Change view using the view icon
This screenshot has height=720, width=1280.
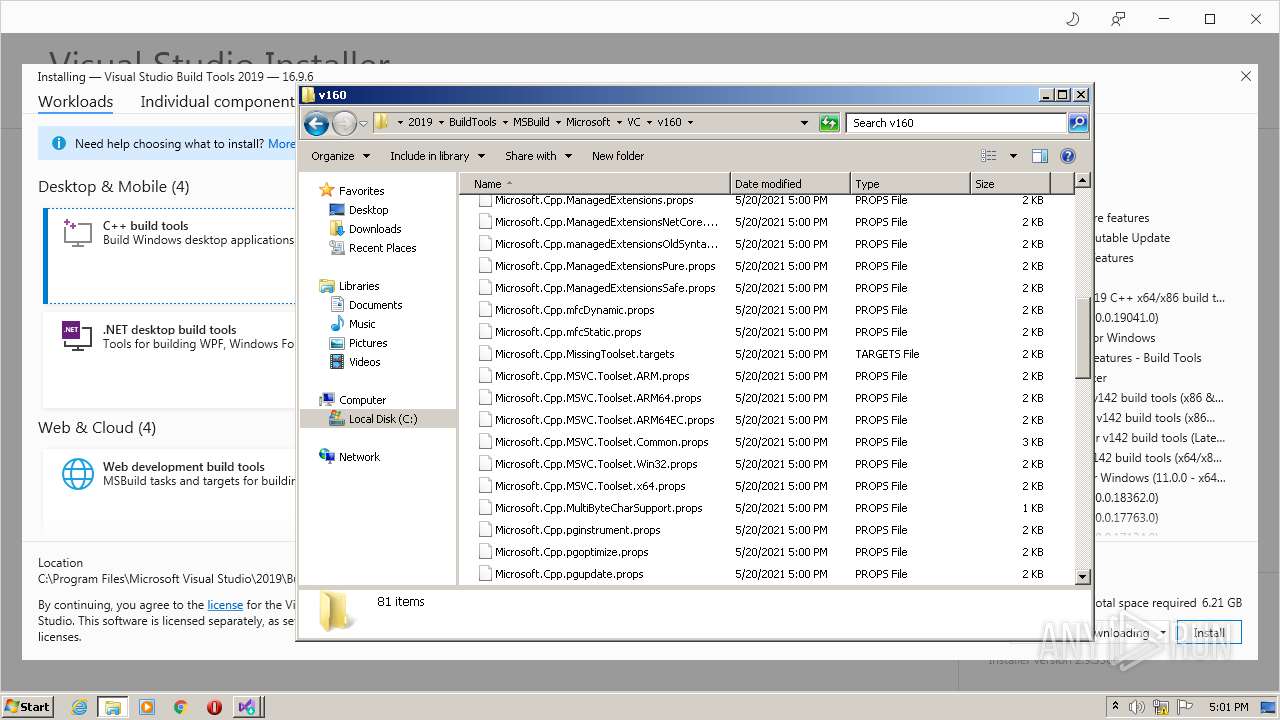[989, 156]
